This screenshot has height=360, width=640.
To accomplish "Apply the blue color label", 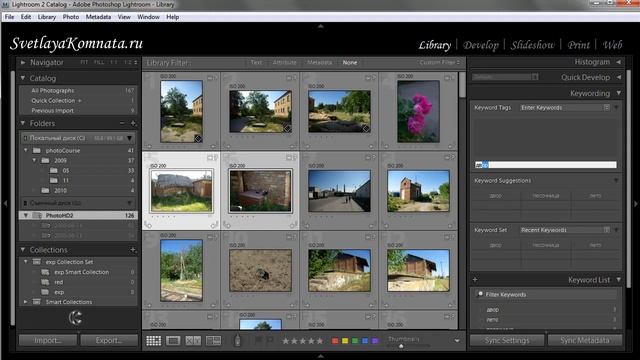I will (365, 341).
